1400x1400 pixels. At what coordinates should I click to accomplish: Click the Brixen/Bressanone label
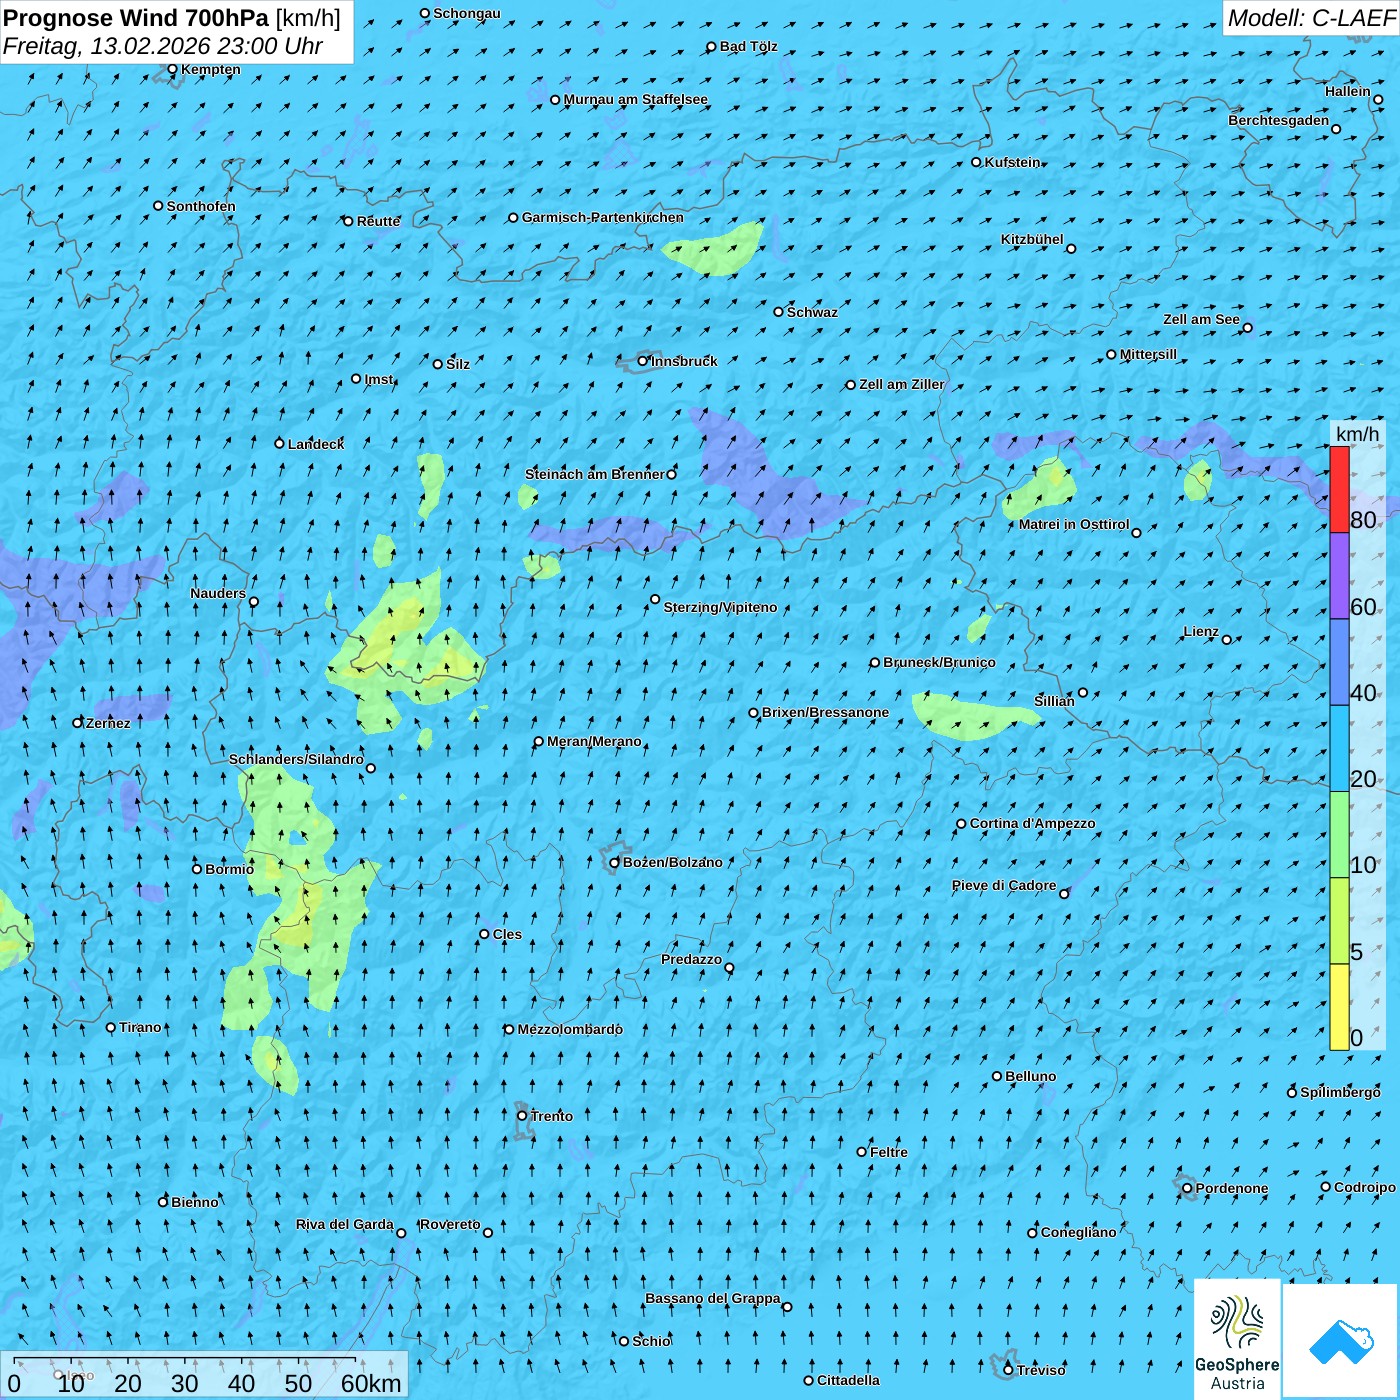click(825, 712)
